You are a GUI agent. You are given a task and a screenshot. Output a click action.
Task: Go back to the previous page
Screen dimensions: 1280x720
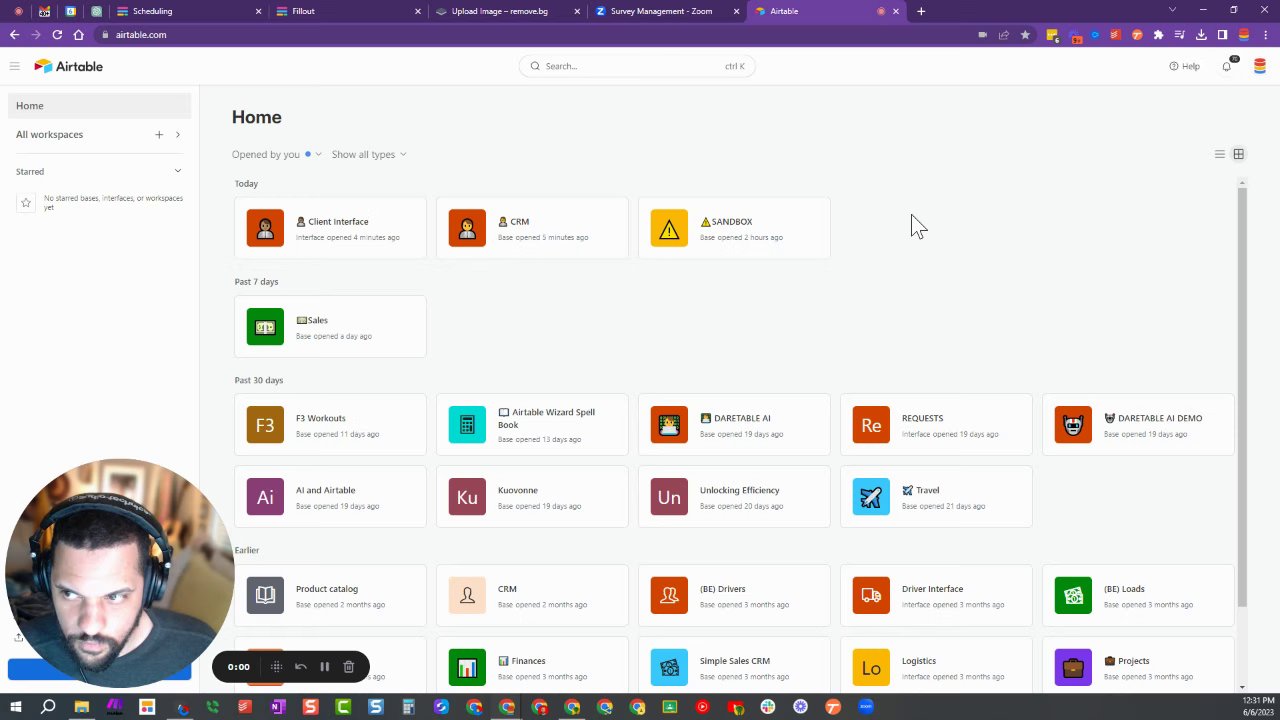click(x=14, y=35)
